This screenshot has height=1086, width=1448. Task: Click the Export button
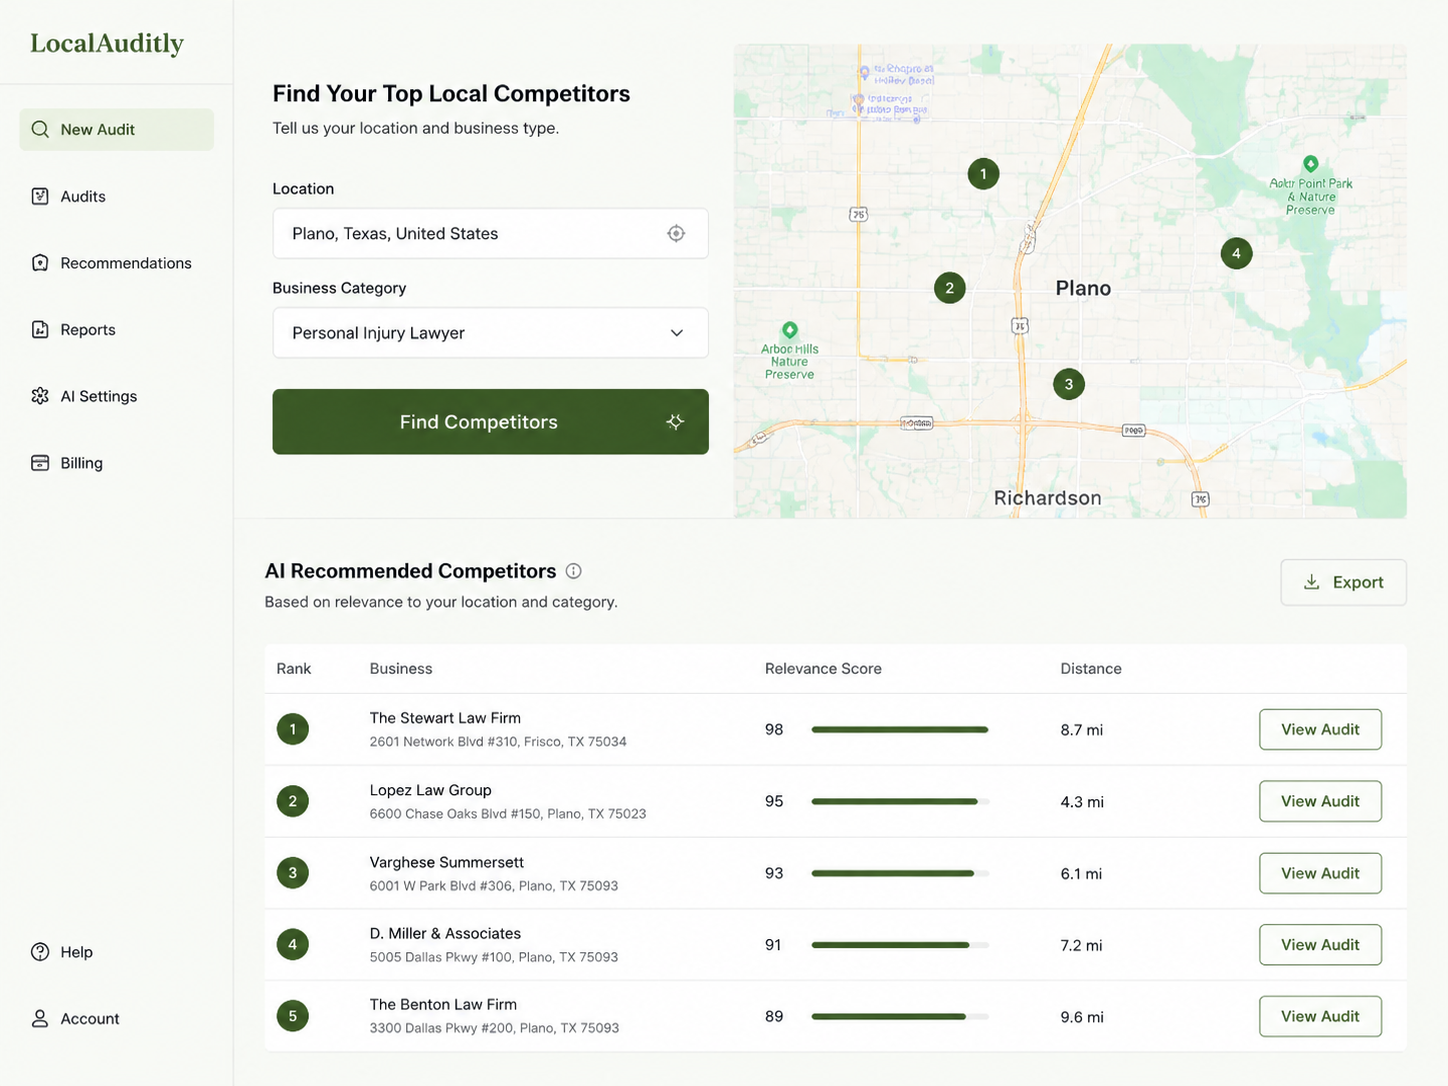tap(1343, 582)
